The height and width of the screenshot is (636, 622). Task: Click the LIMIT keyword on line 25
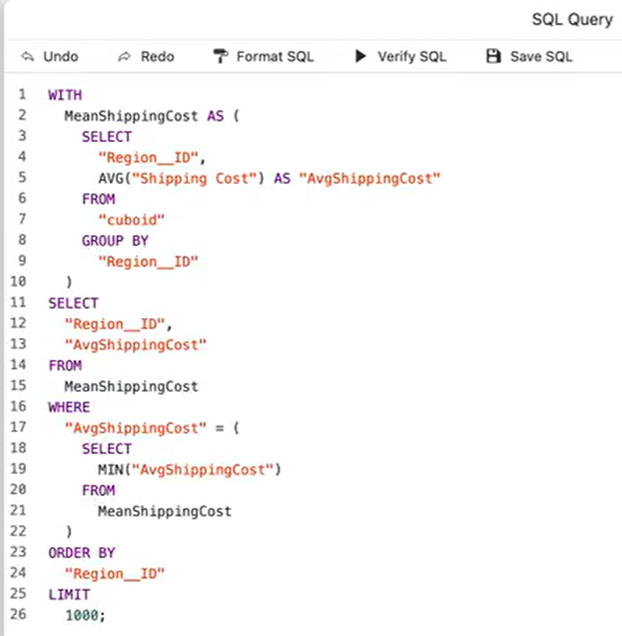tap(69, 595)
